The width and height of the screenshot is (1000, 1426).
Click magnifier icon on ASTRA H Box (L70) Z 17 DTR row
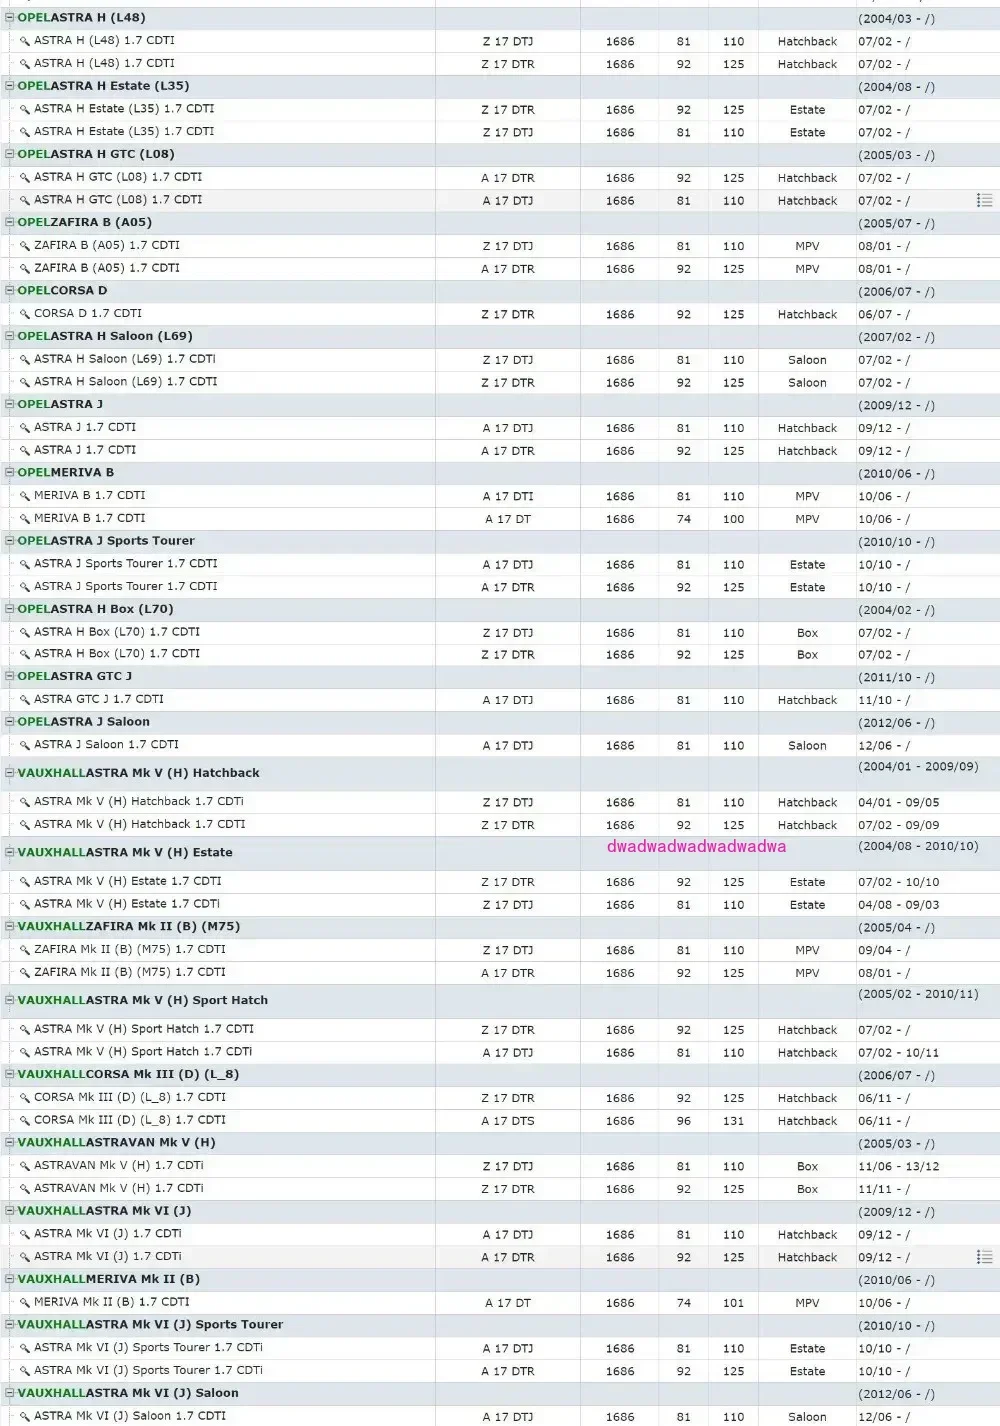click(x=25, y=654)
